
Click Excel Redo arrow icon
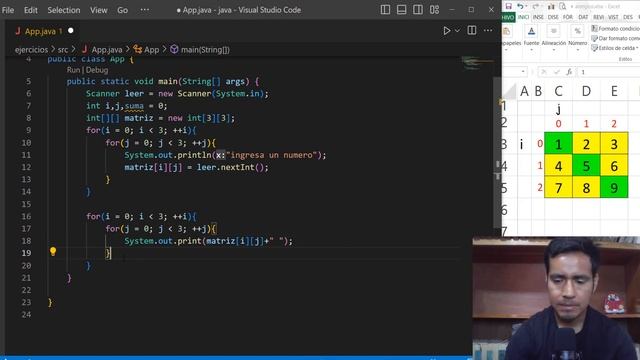(x=535, y=6)
